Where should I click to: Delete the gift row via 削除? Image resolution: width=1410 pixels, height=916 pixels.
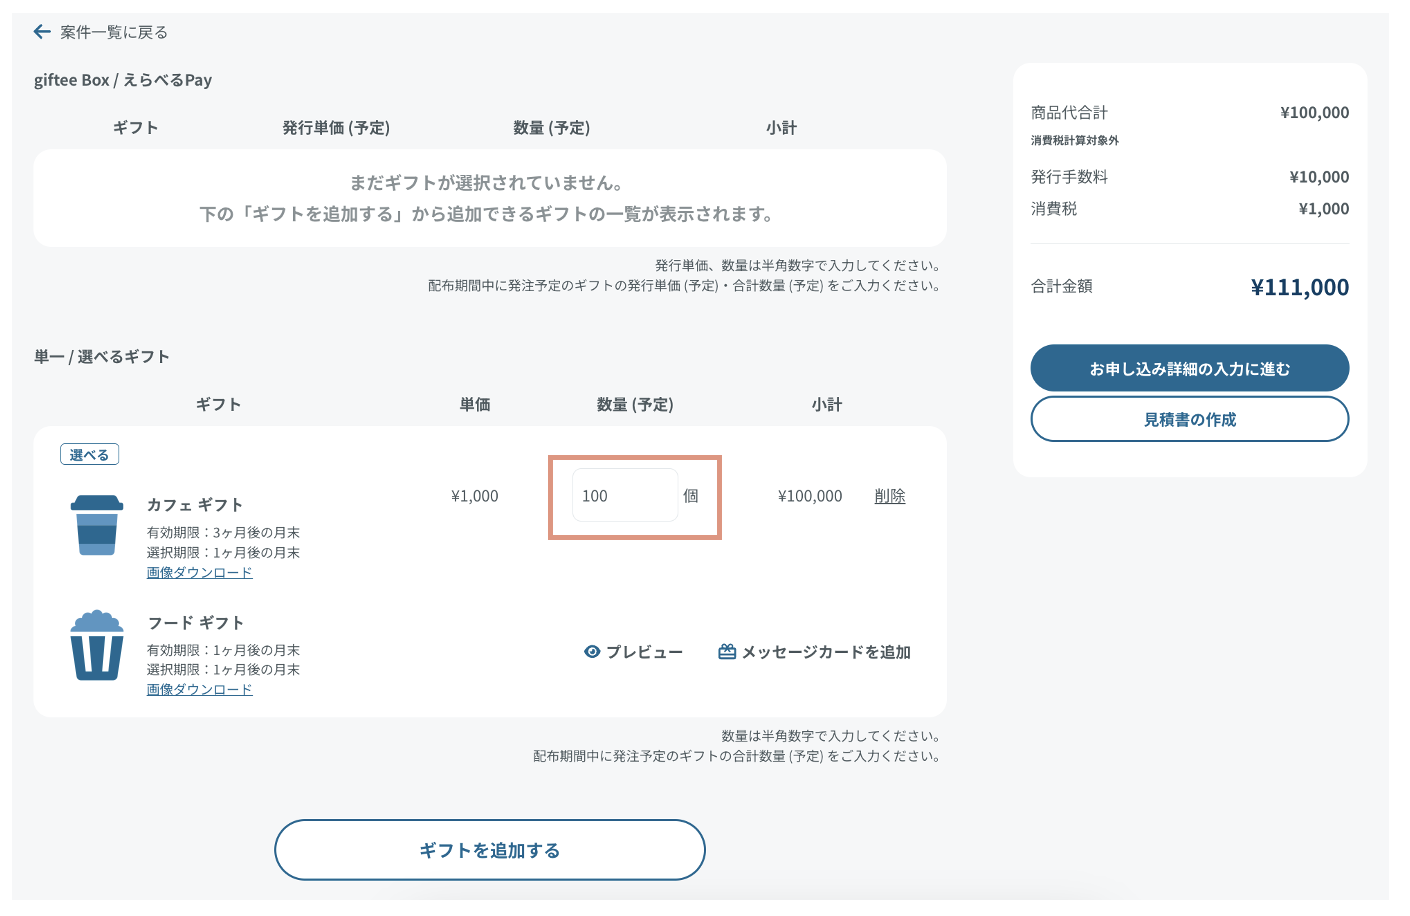889,496
